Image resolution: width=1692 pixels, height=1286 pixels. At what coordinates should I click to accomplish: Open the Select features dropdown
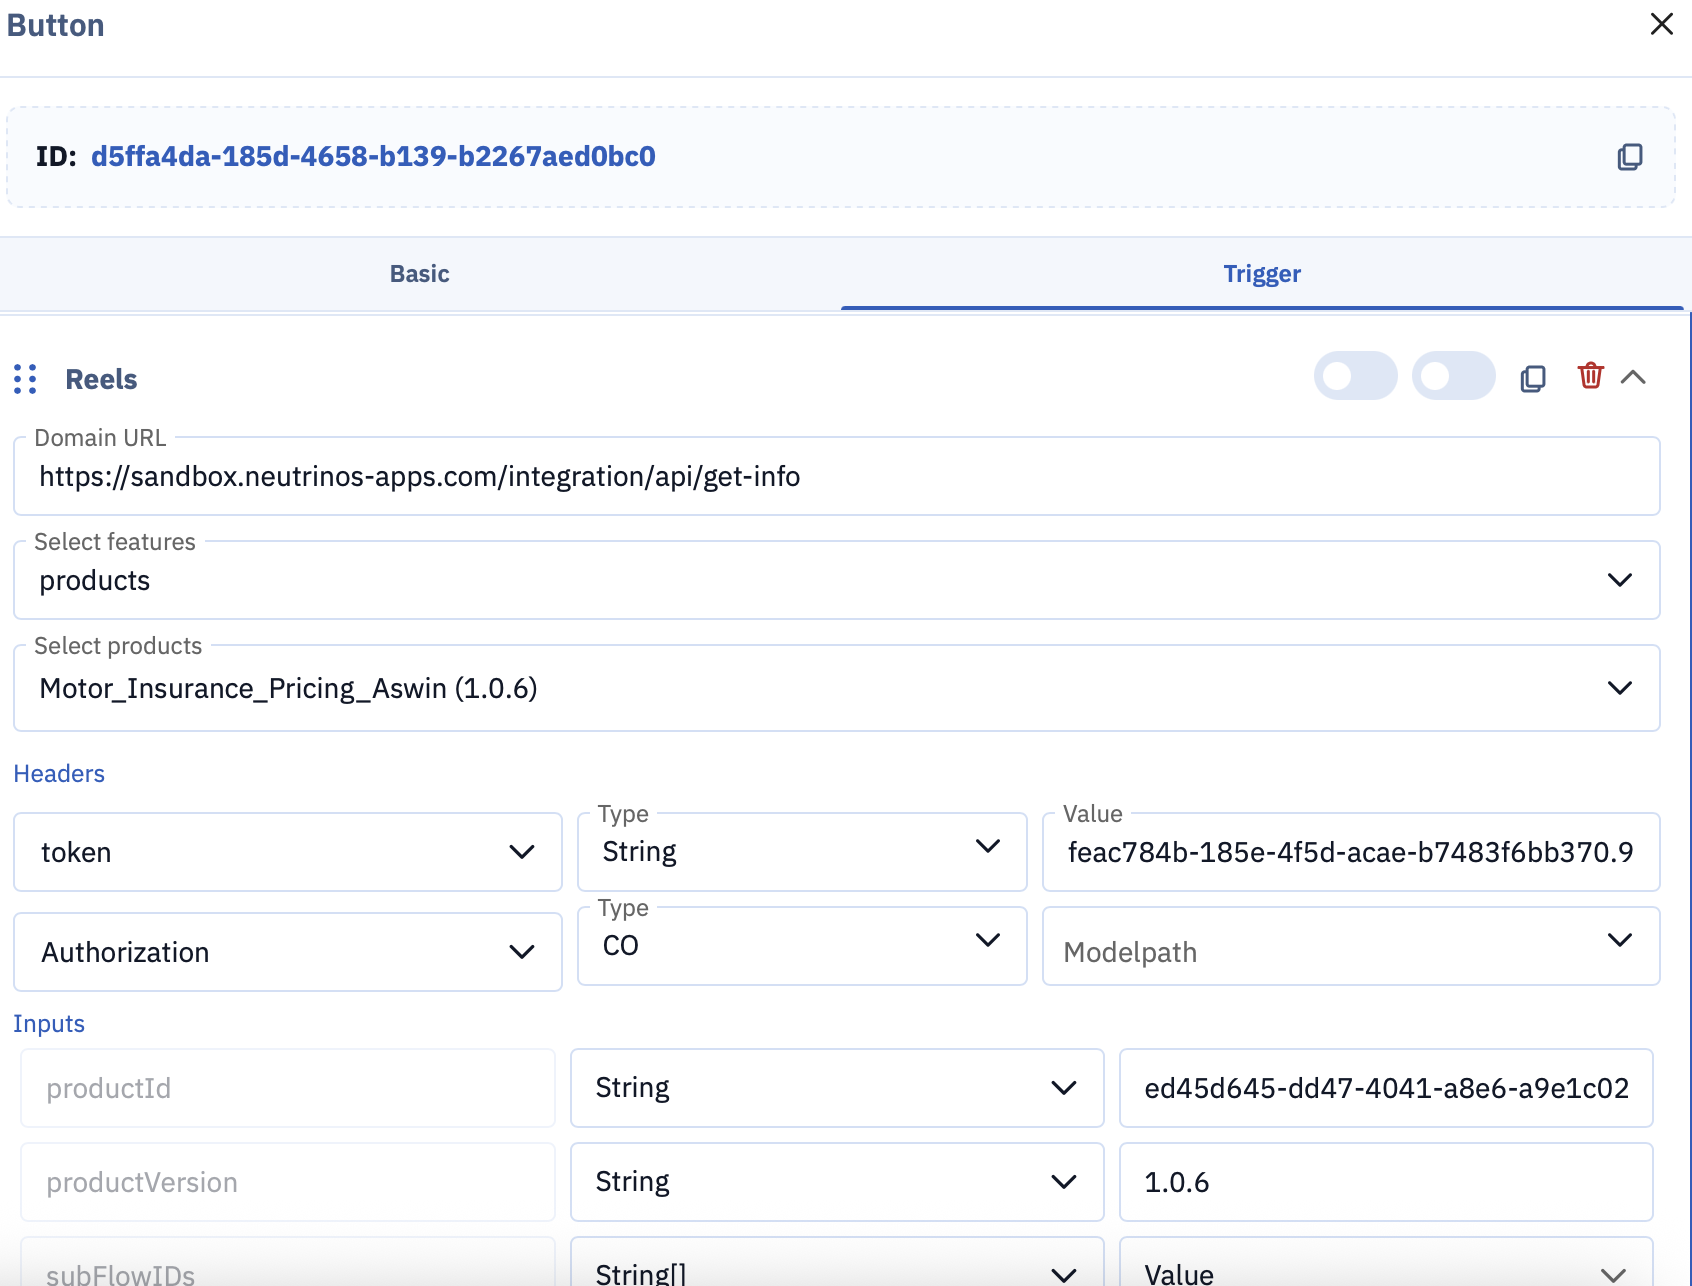837,580
